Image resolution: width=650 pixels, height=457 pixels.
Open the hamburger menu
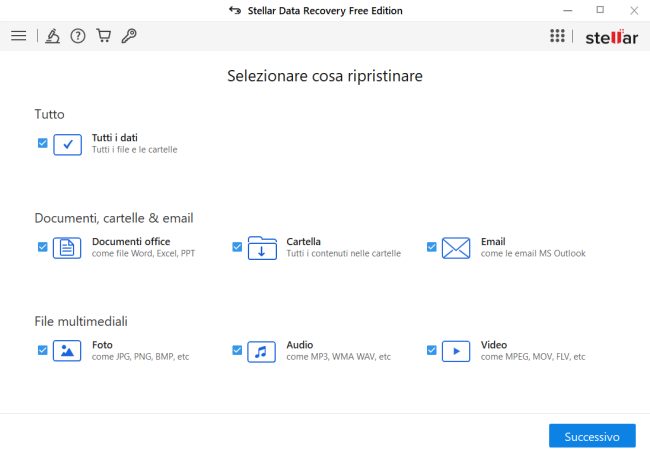pos(19,36)
